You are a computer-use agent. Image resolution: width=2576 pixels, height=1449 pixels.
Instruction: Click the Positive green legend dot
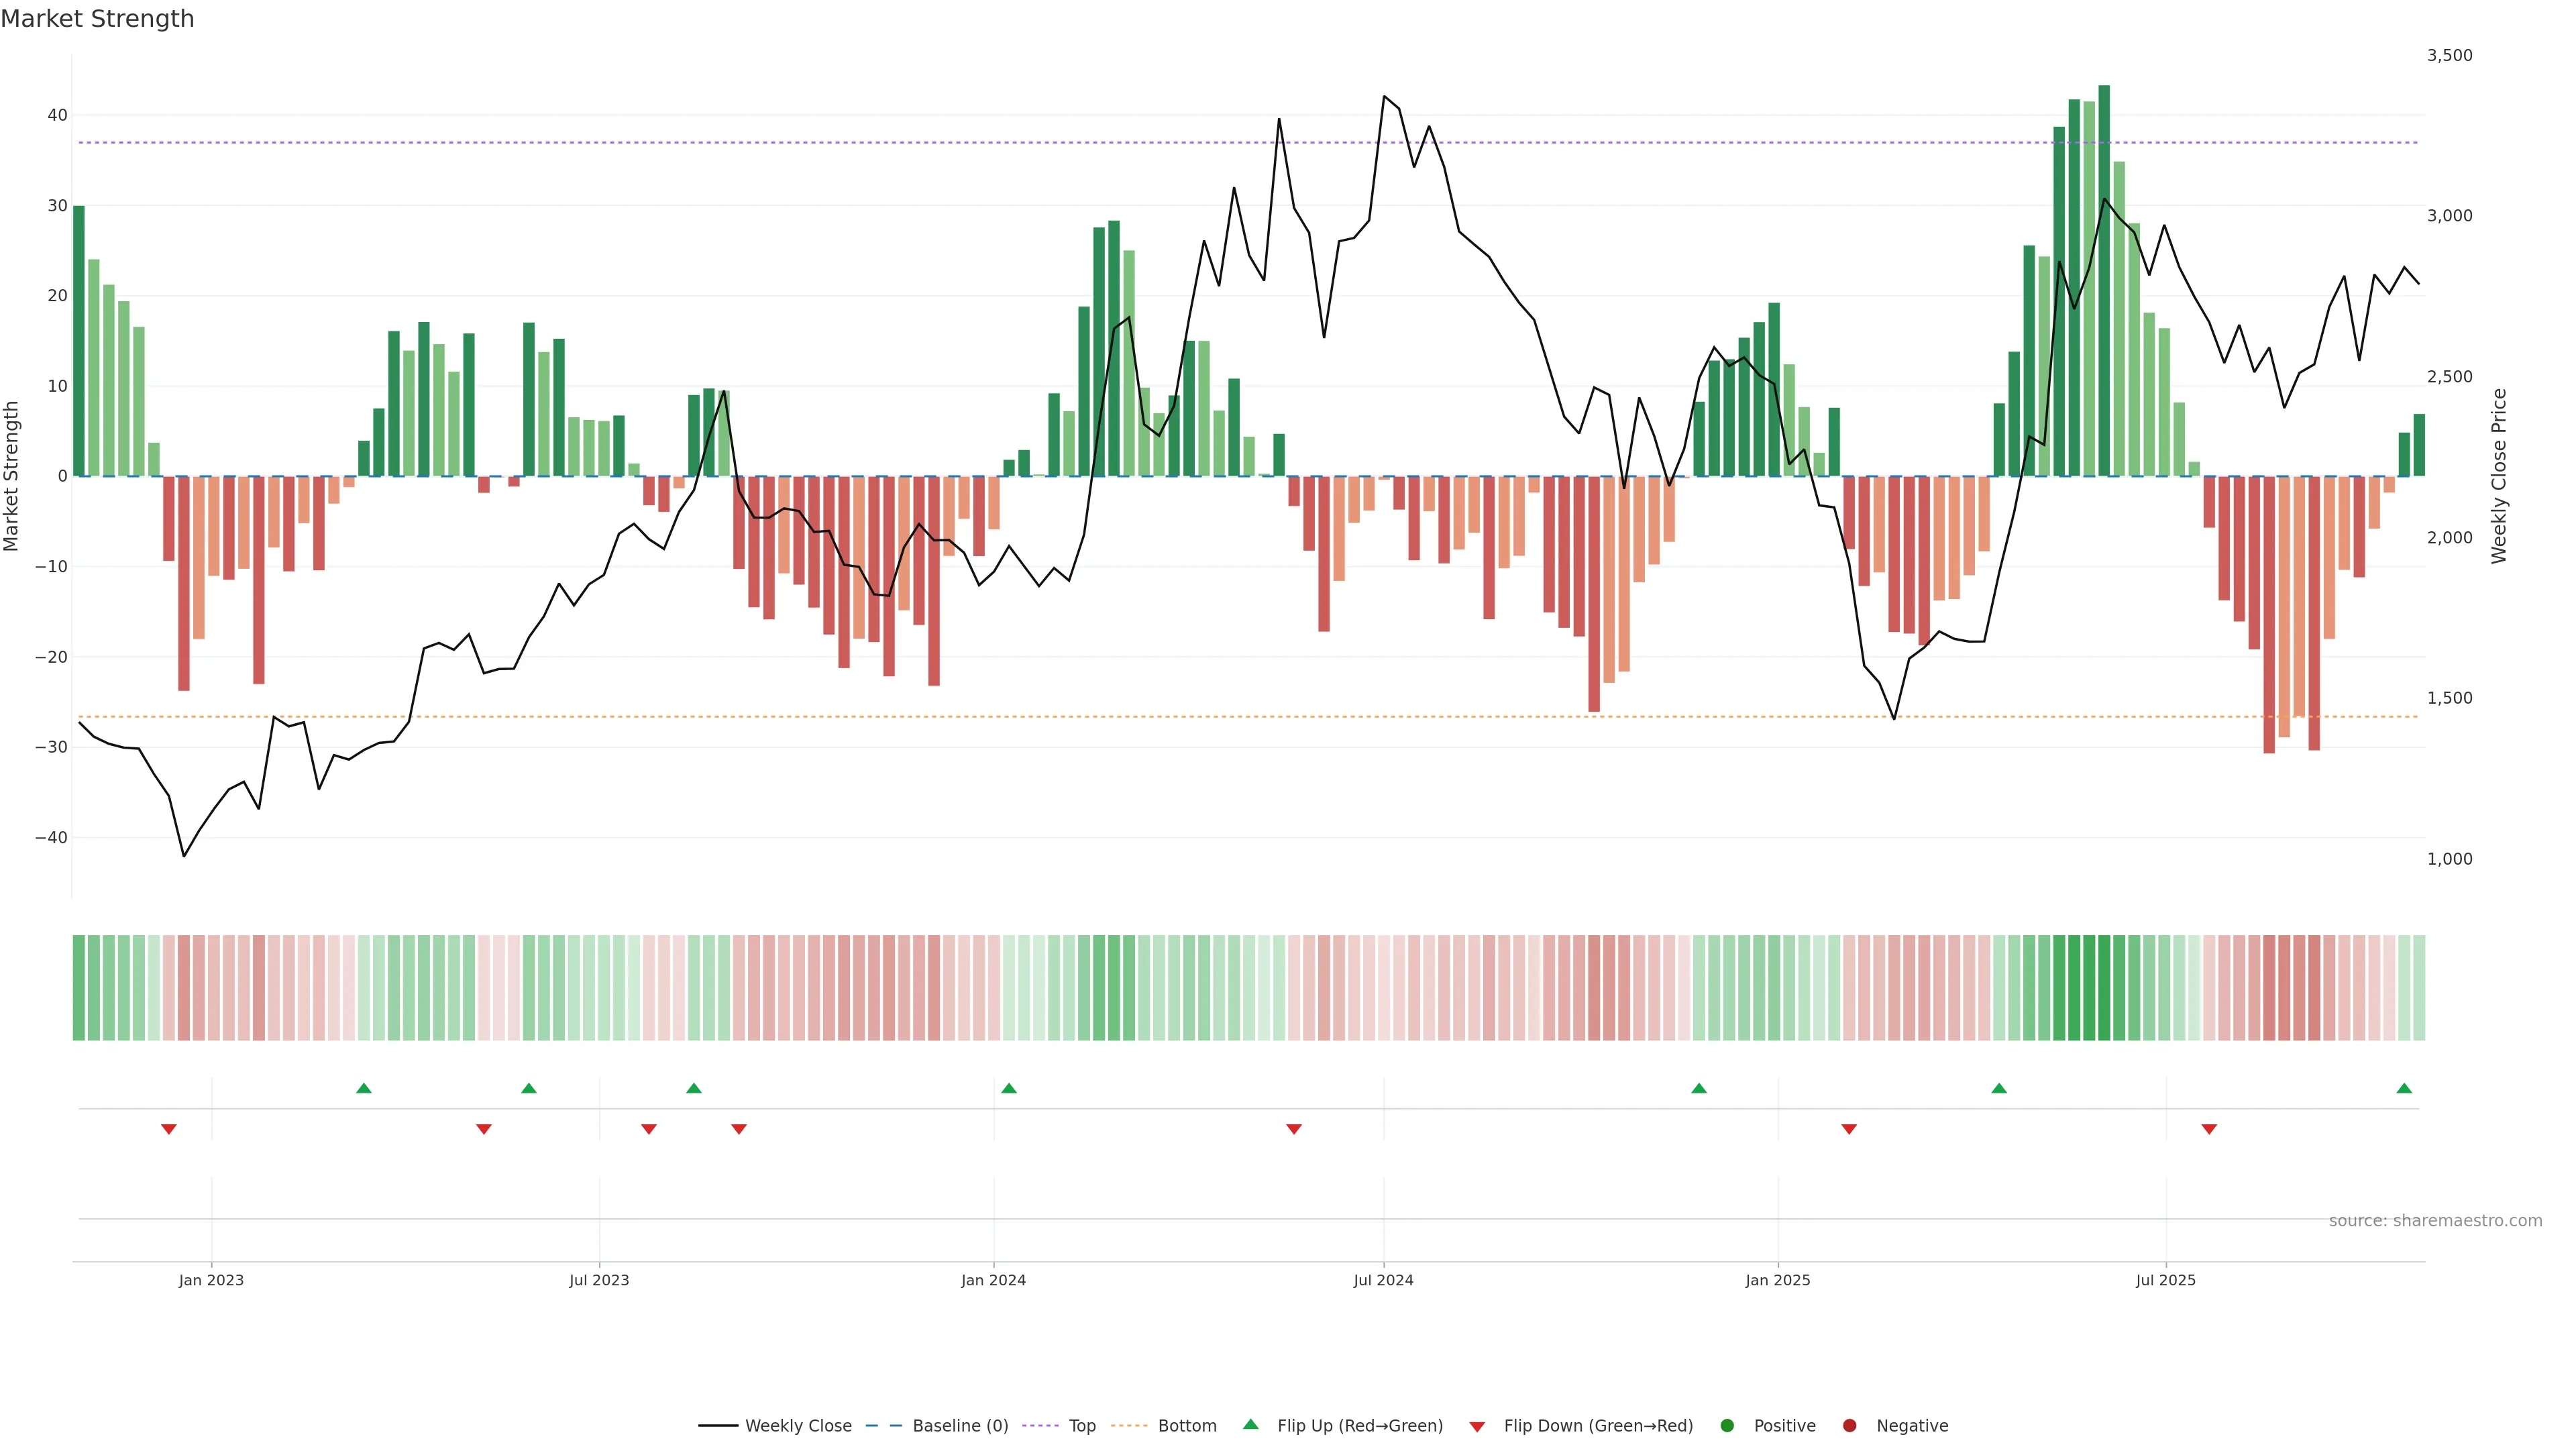click(1727, 1425)
